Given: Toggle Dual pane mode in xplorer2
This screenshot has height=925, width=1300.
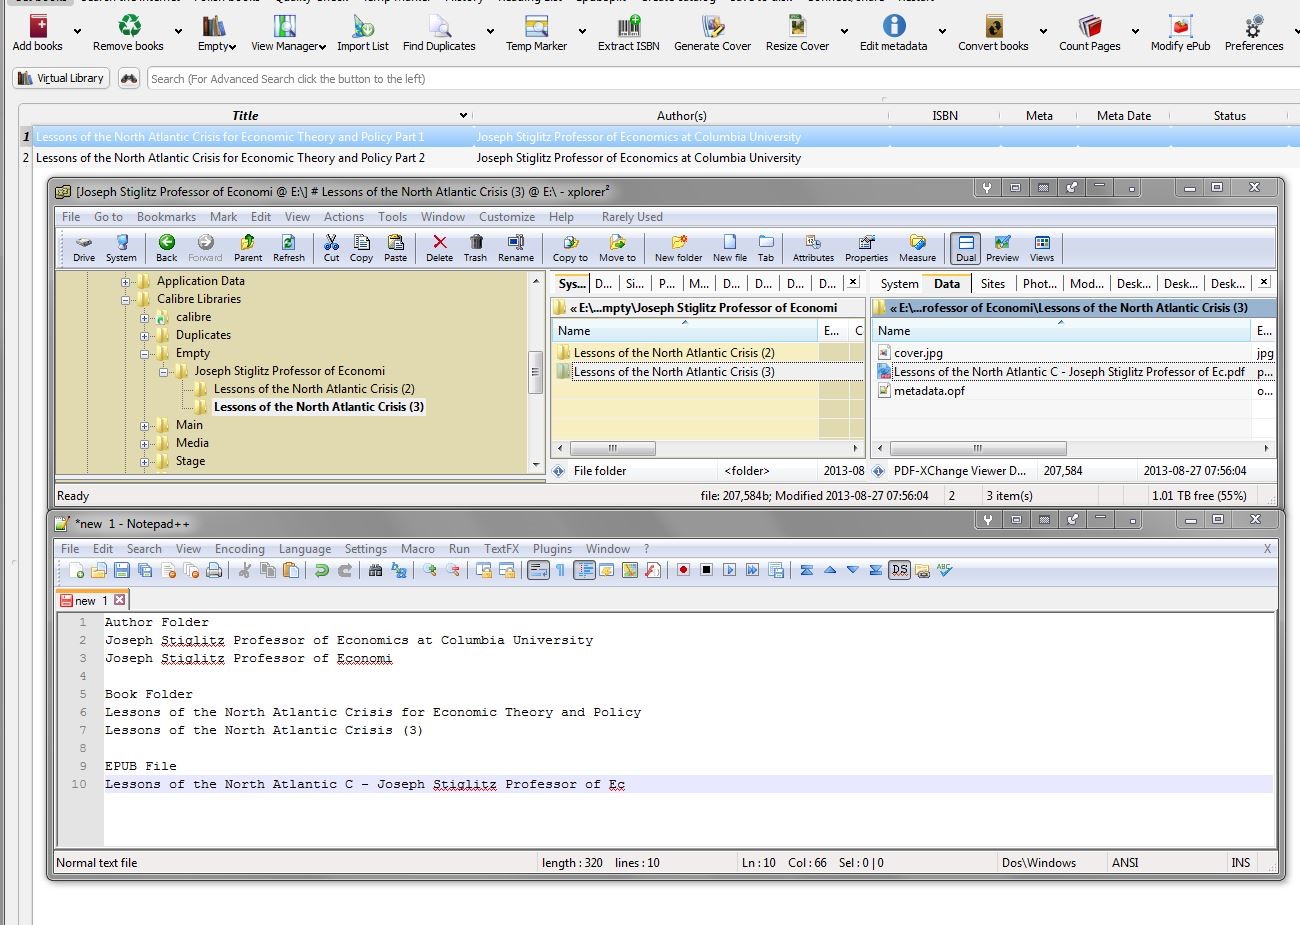Looking at the screenshot, I should [x=965, y=247].
